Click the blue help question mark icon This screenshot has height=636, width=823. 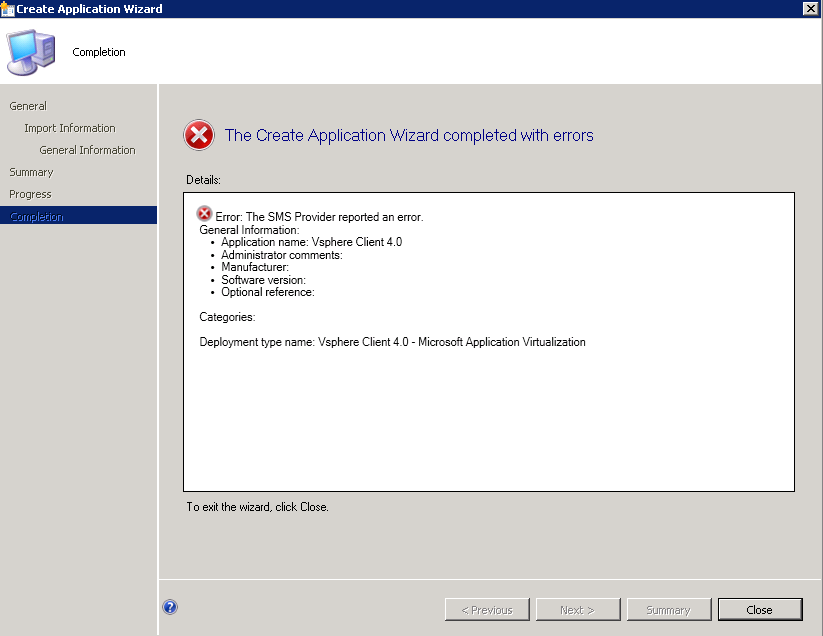(x=170, y=607)
